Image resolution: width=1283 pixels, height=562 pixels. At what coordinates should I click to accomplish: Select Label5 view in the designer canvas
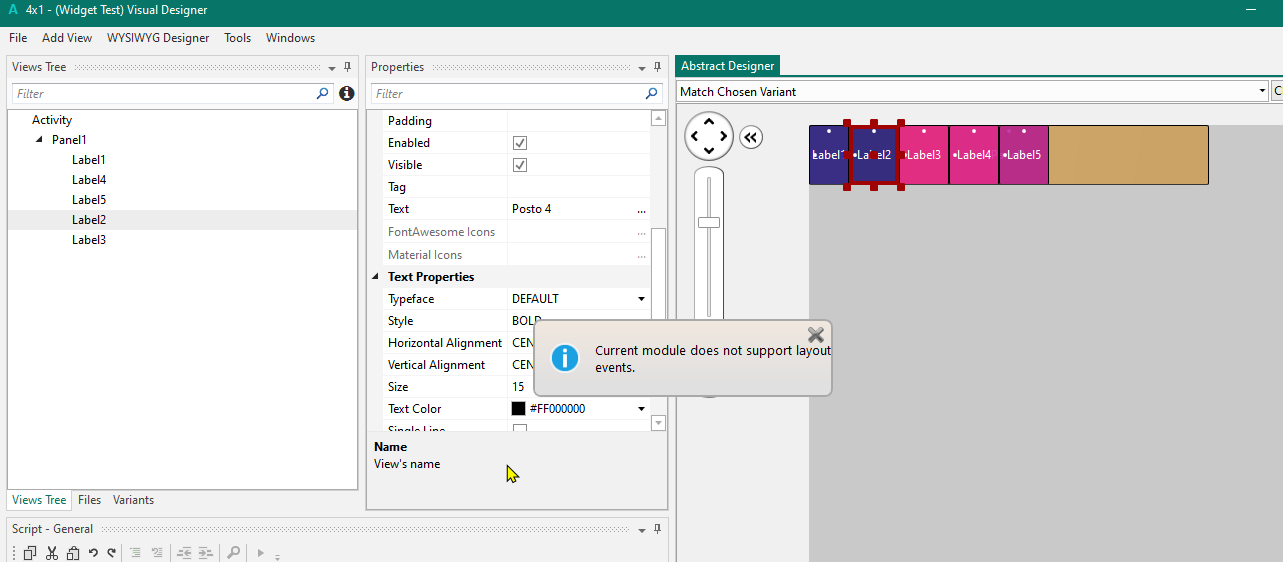1024,155
